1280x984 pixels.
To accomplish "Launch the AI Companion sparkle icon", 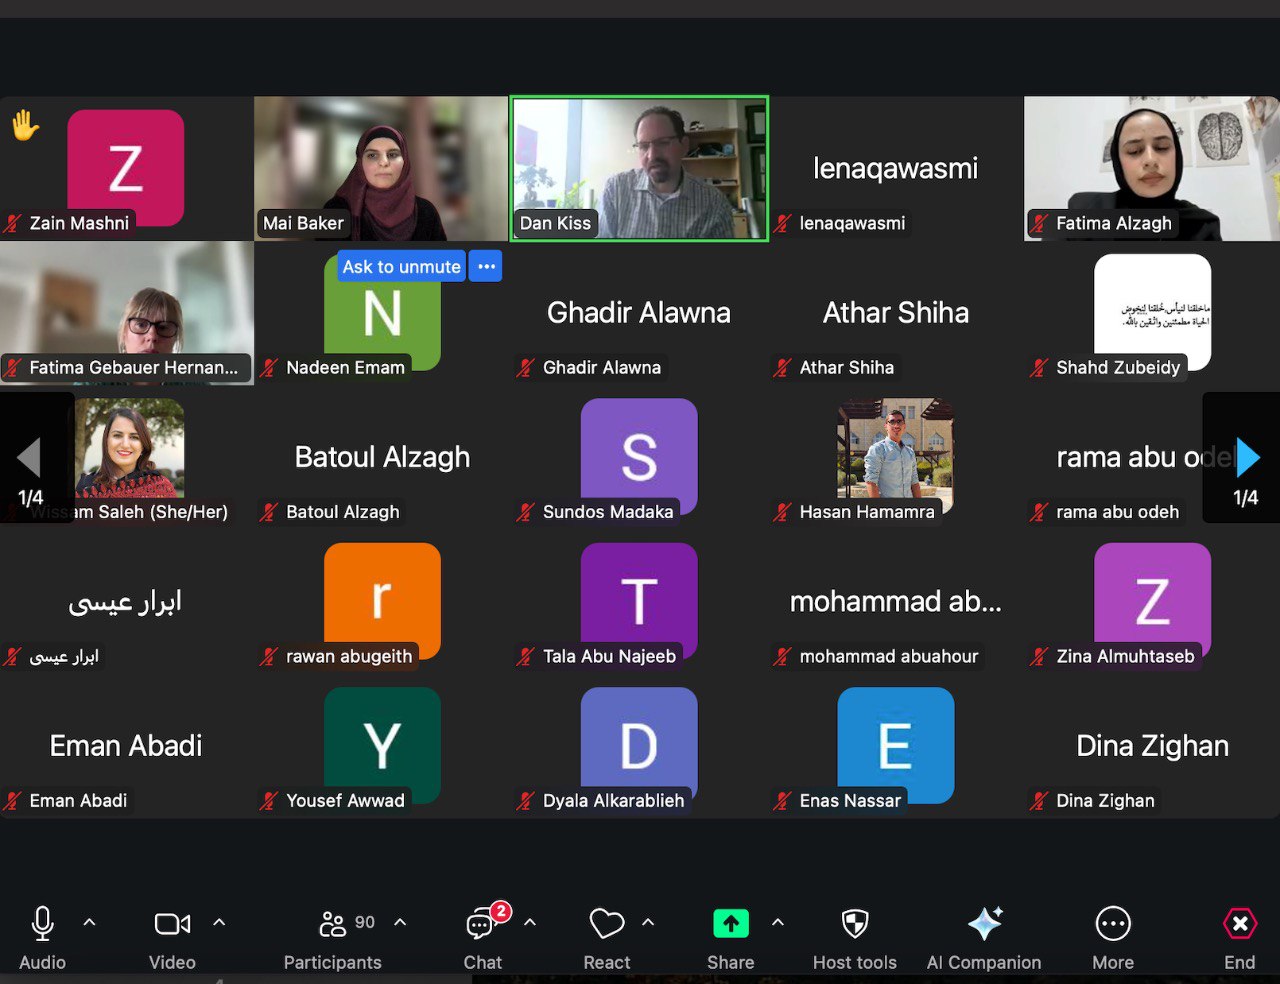I will tap(984, 924).
